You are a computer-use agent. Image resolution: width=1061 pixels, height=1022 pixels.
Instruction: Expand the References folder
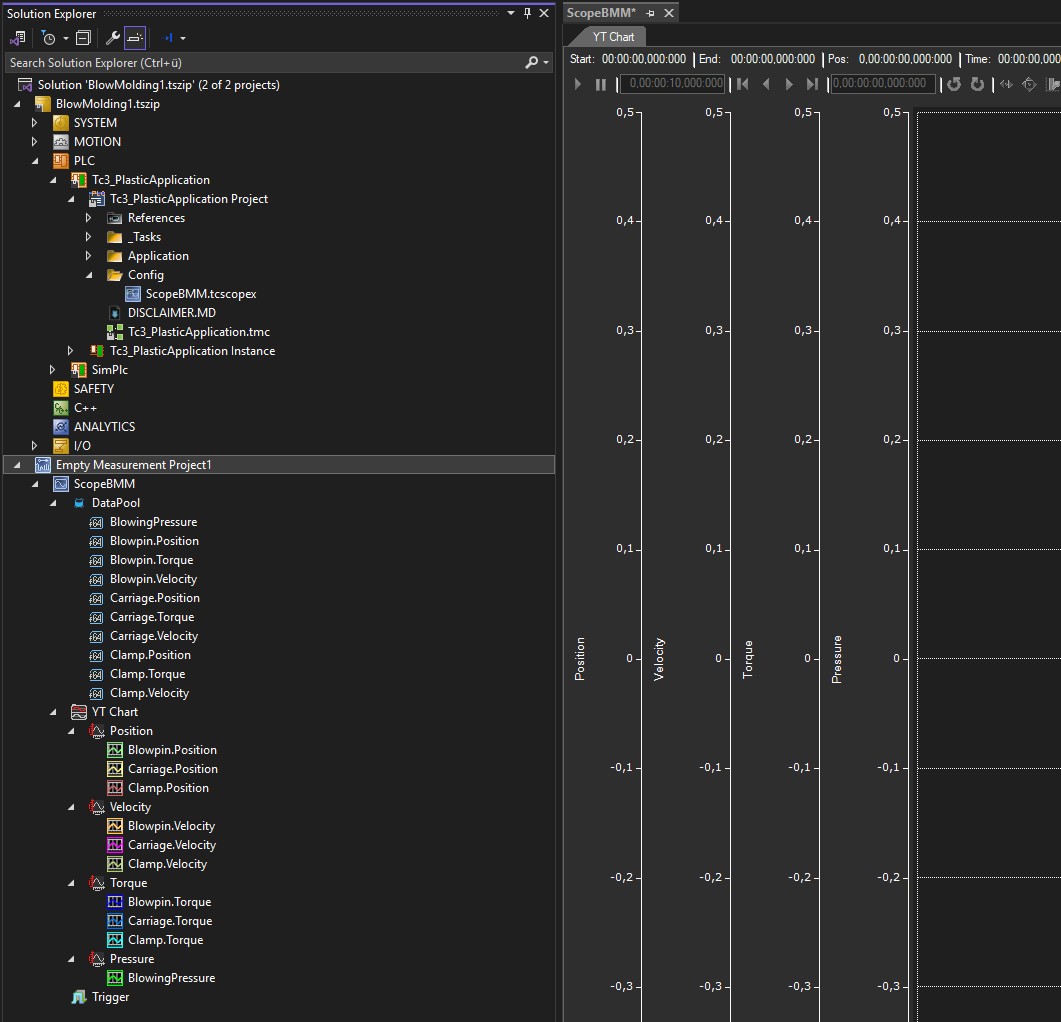pos(89,218)
